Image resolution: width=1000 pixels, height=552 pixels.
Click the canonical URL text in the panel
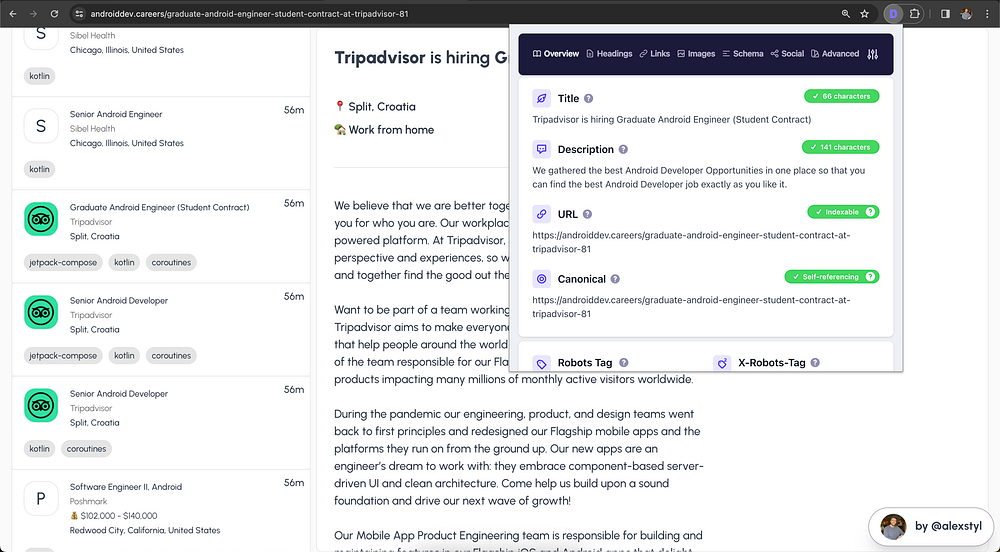[691, 307]
